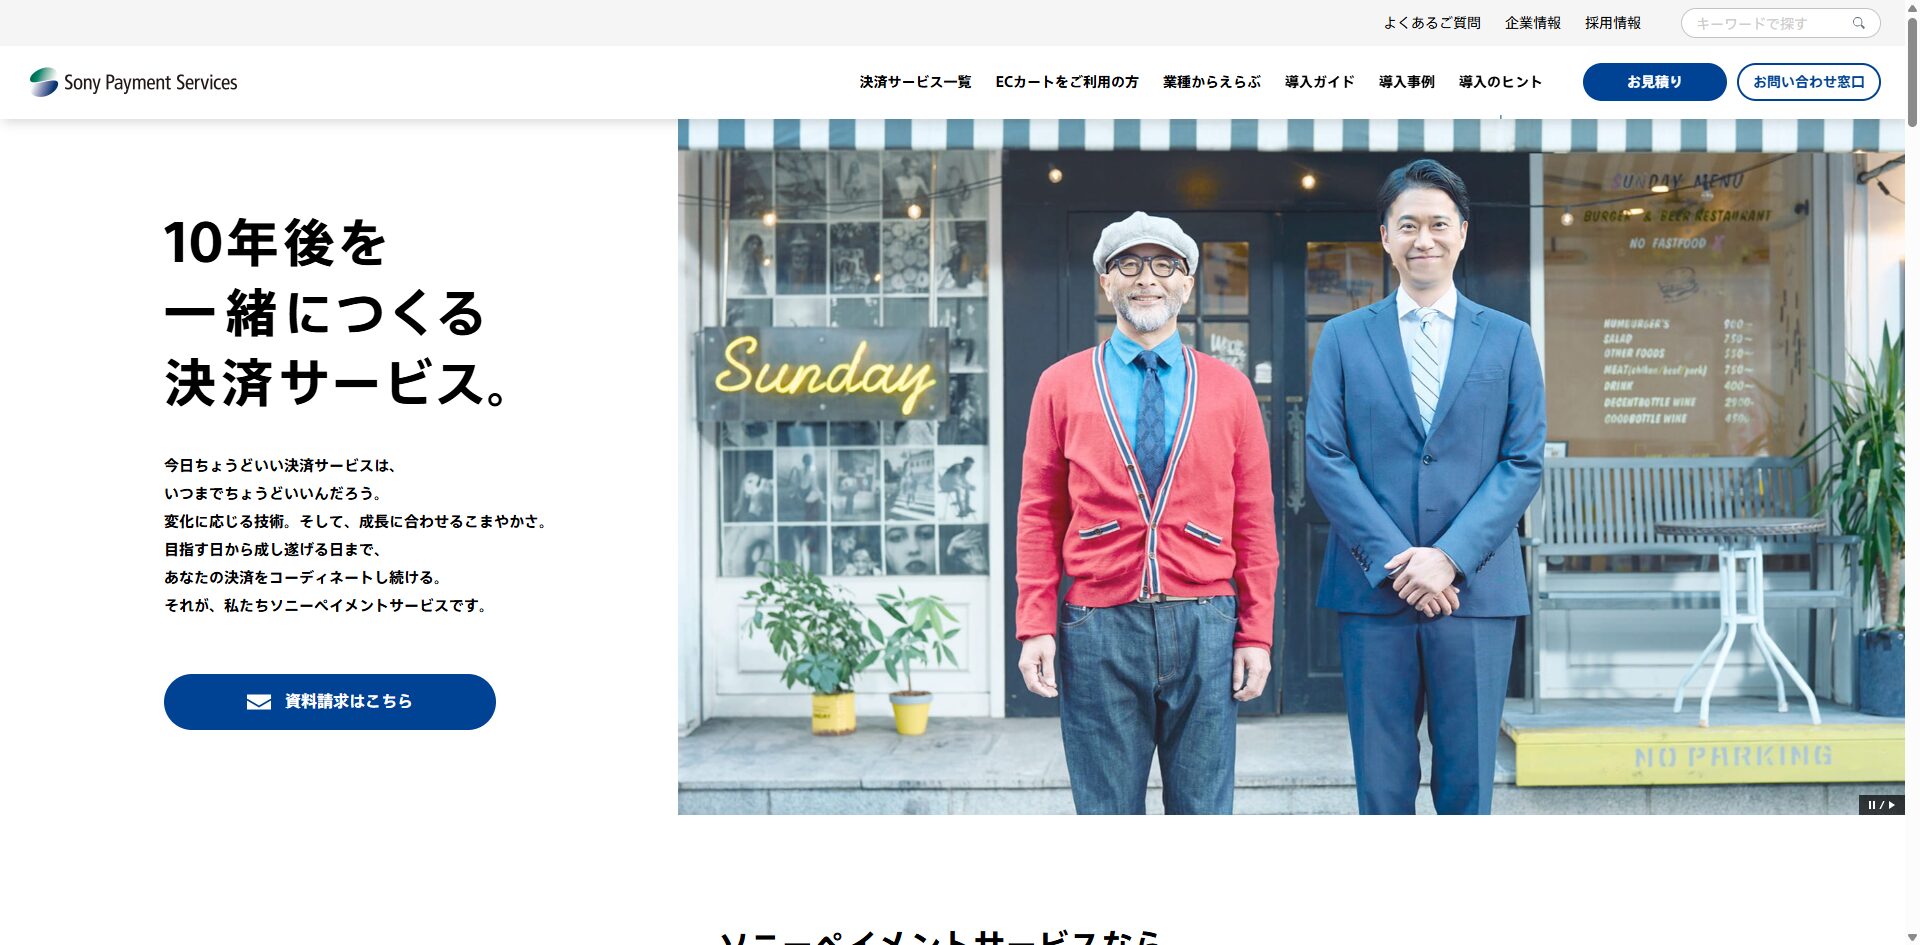
Task: Click the keyword search input field
Action: (x=1768, y=23)
